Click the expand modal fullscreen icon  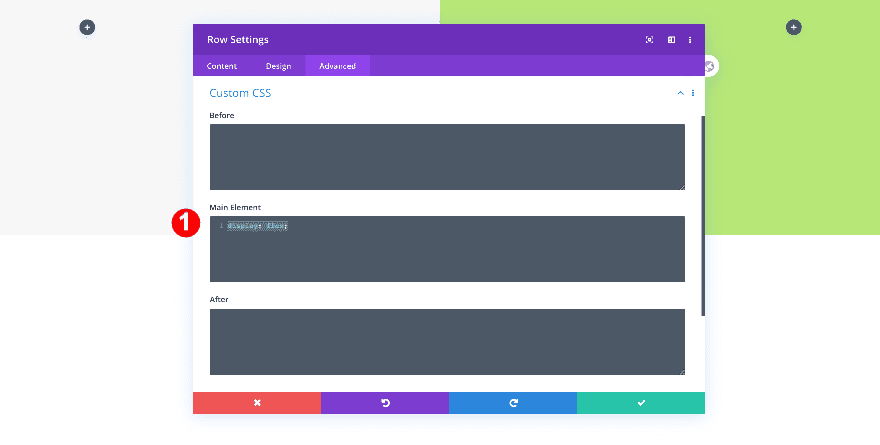click(x=649, y=40)
